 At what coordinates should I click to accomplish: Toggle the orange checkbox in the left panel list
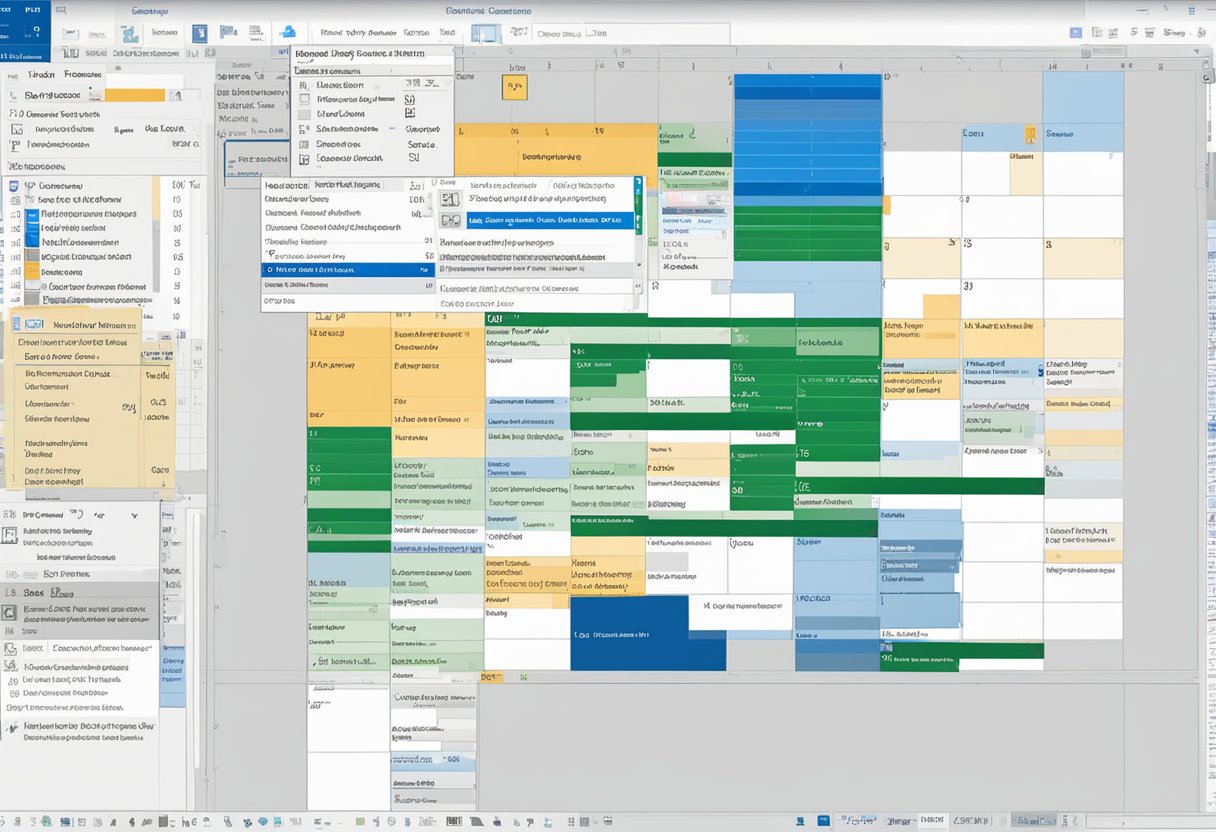pos(32,271)
